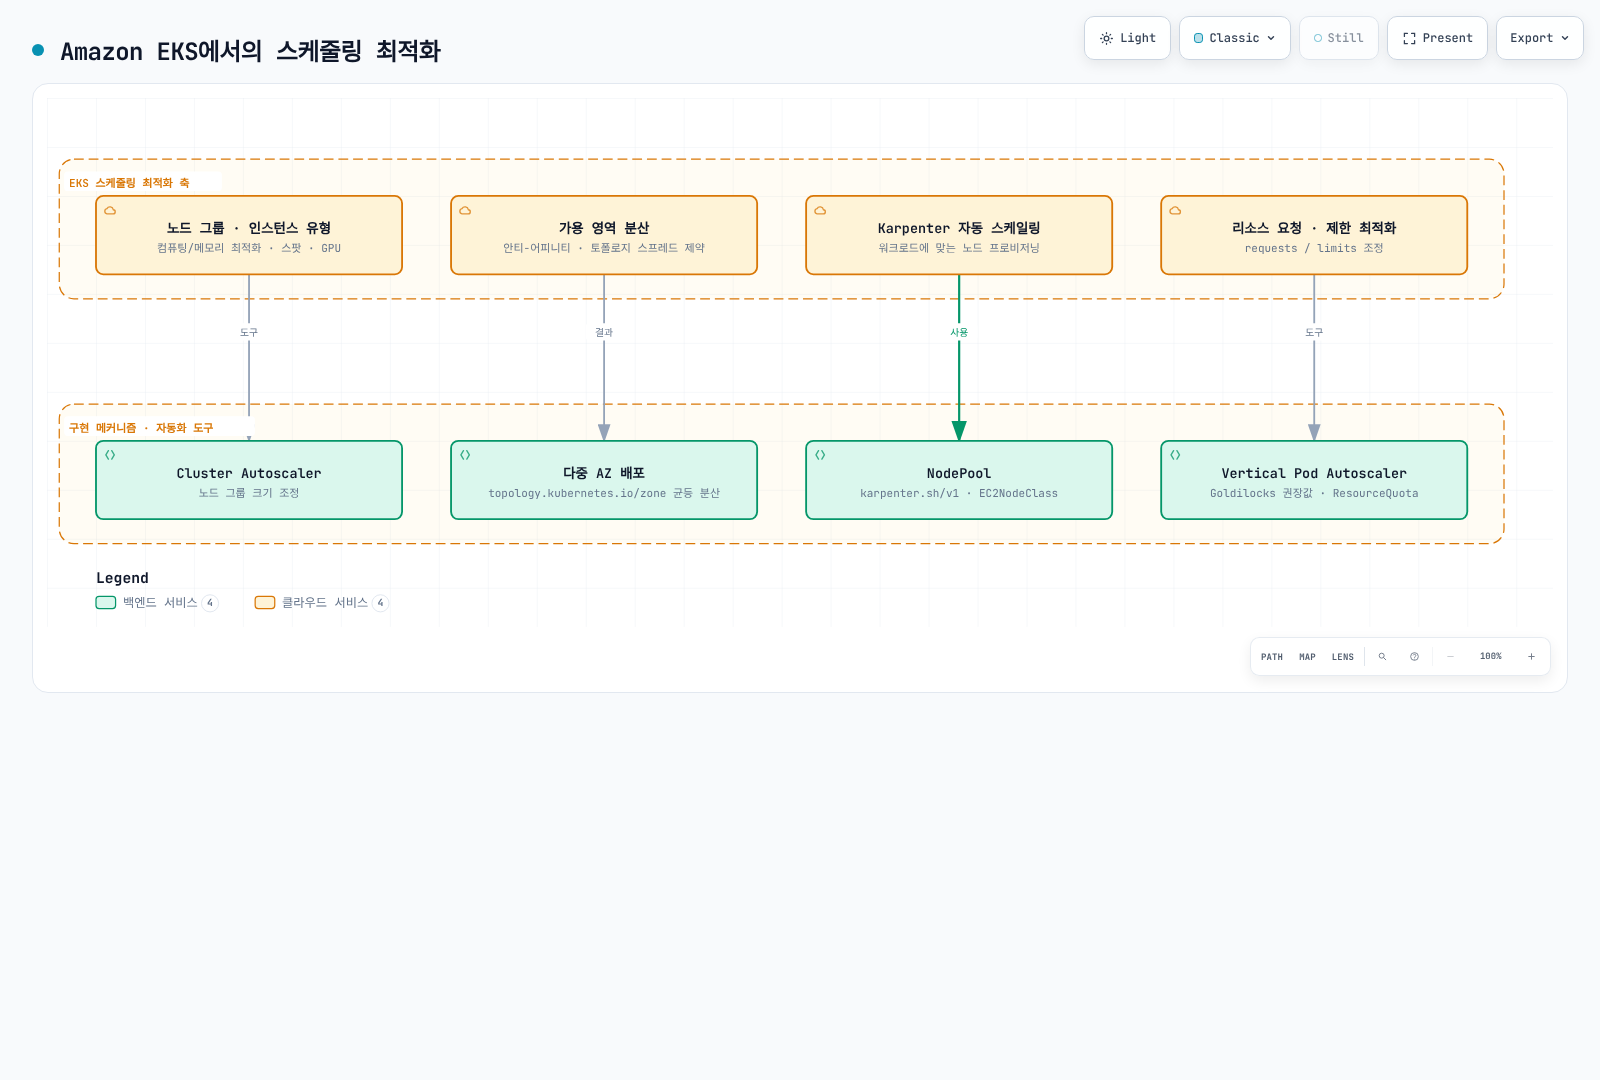
Task: Click subtitle 안티-어피니티 · 토폴로지 스프레드 제약
Action: coord(604,248)
